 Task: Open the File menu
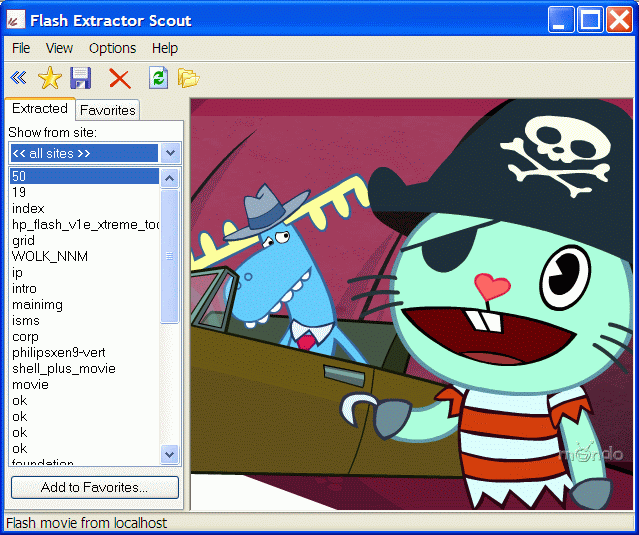click(21, 48)
